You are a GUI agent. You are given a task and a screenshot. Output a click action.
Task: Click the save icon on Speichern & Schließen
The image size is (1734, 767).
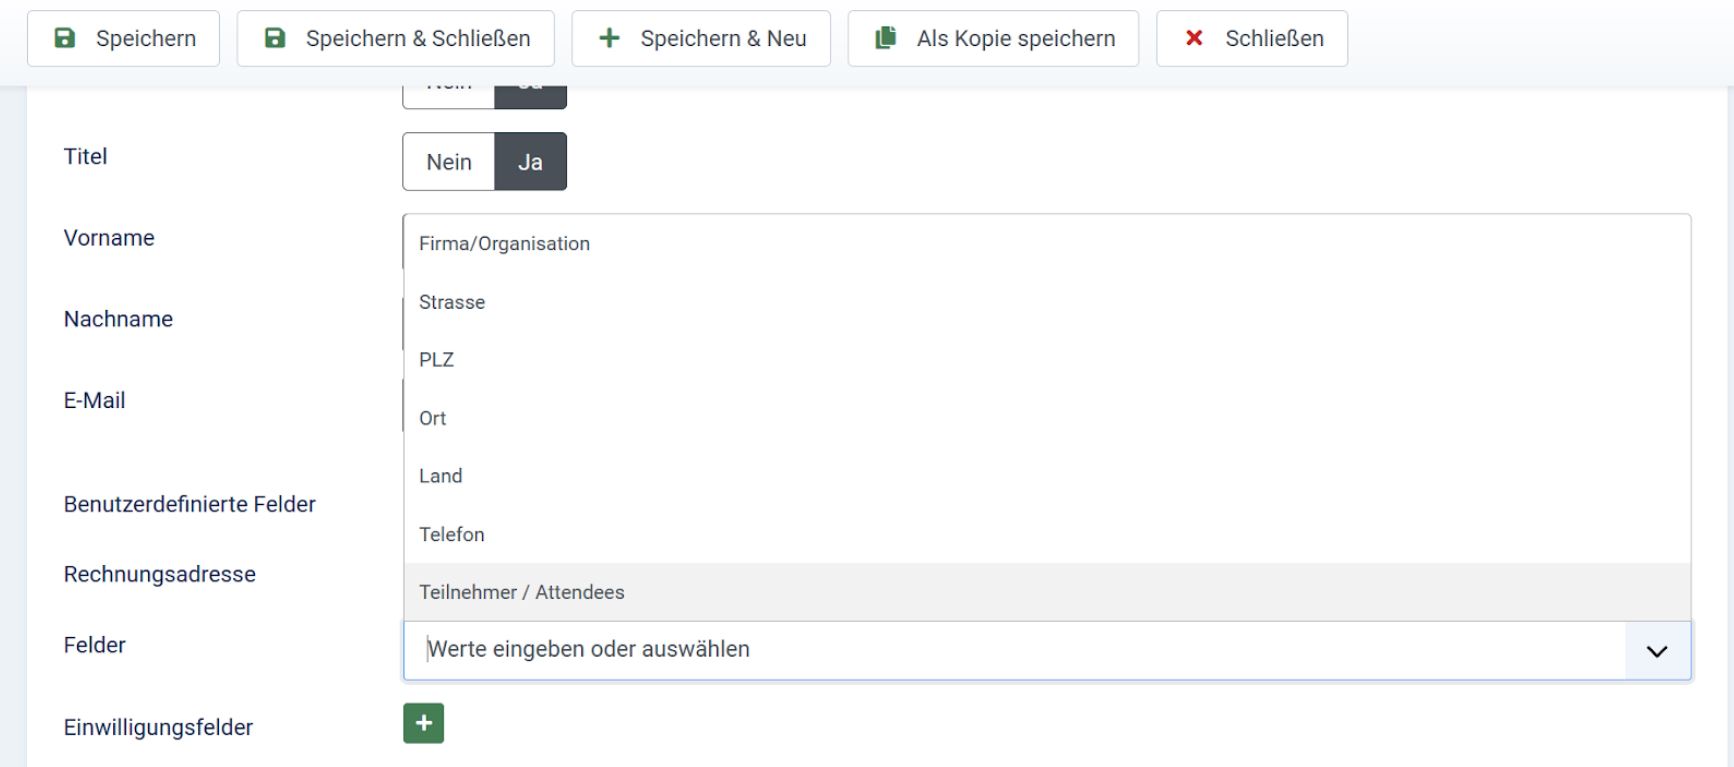coord(273,38)
